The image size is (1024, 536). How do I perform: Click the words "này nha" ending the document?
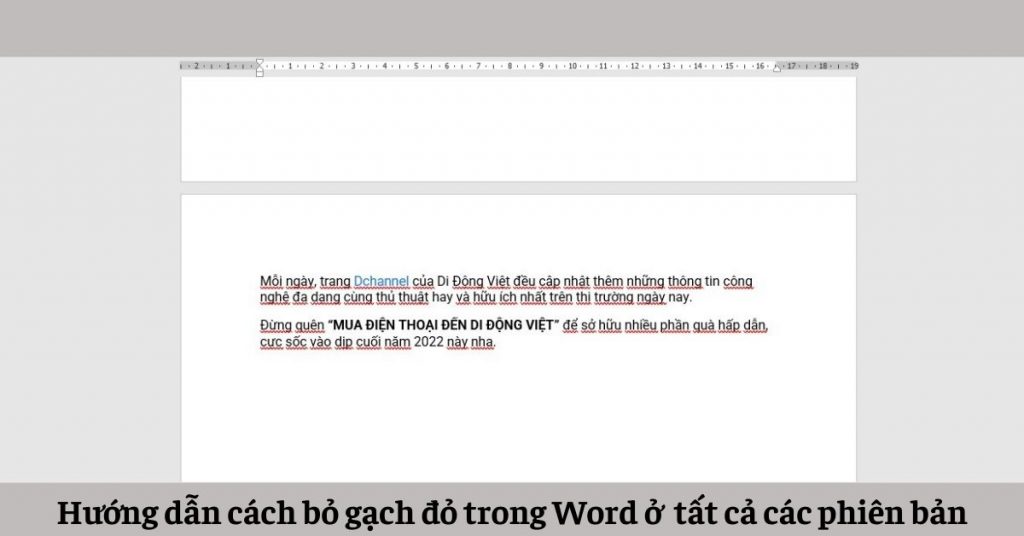tap(471, 343)
